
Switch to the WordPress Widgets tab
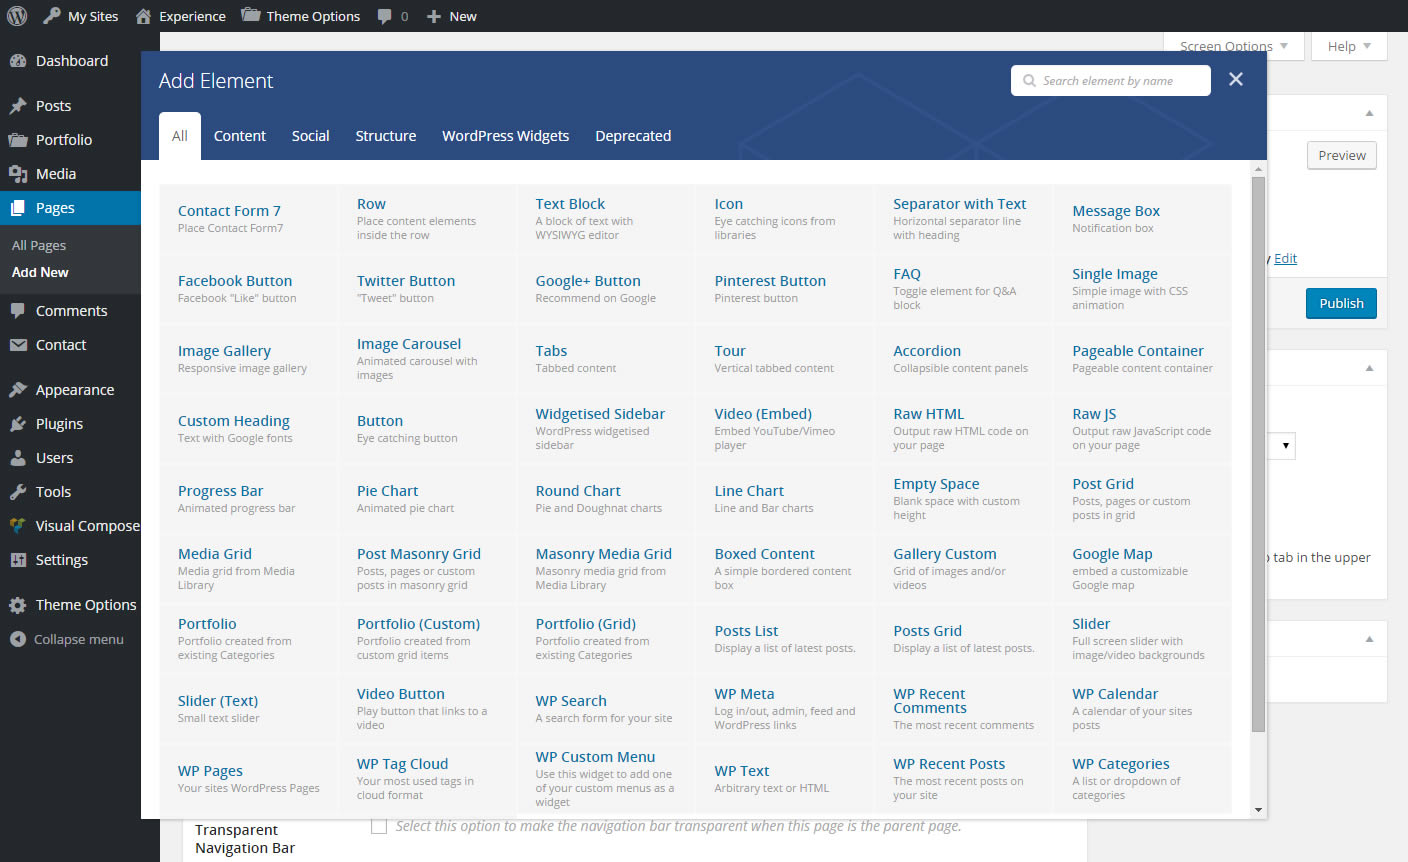(x=506, y=136)
